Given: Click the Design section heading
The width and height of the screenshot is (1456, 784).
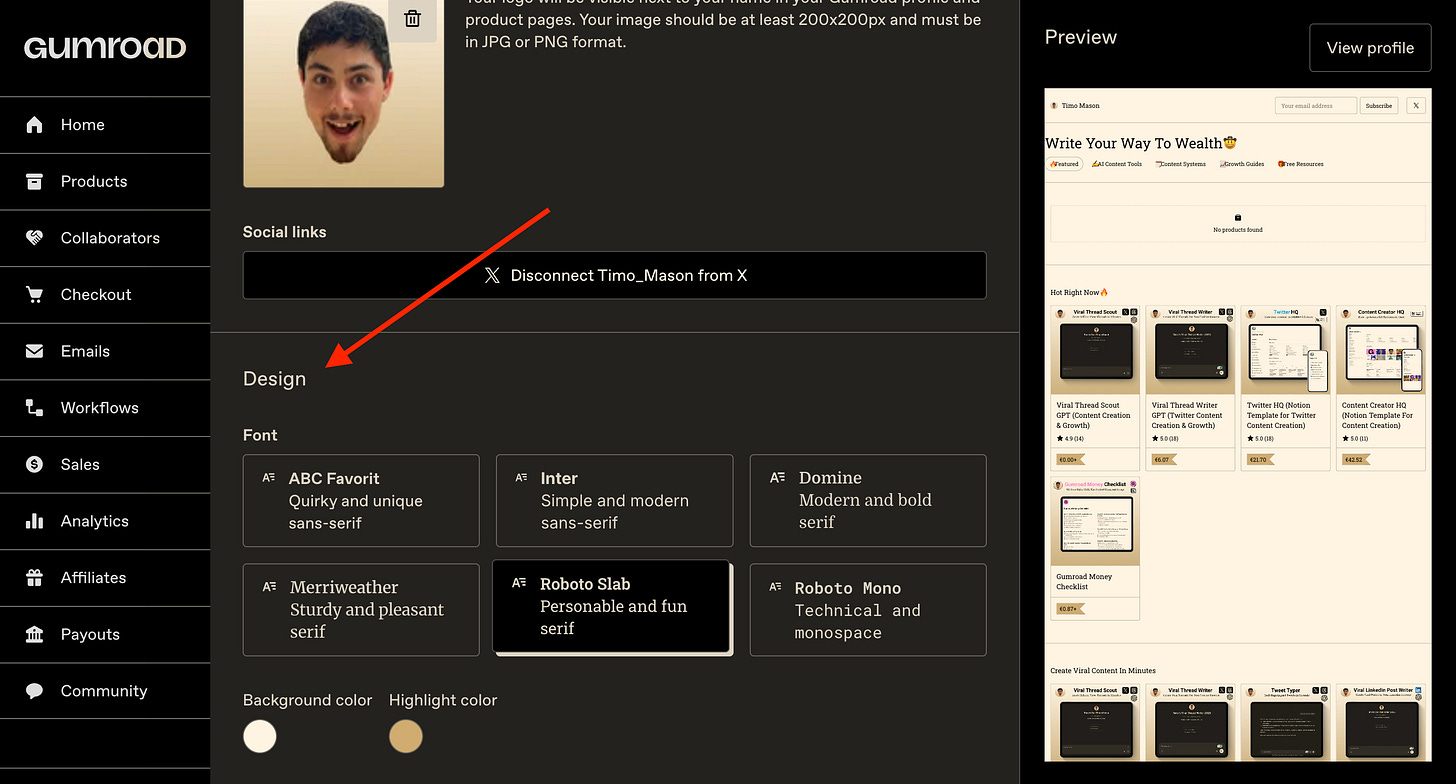Looking at the screenshot, I should pos(274,379).
